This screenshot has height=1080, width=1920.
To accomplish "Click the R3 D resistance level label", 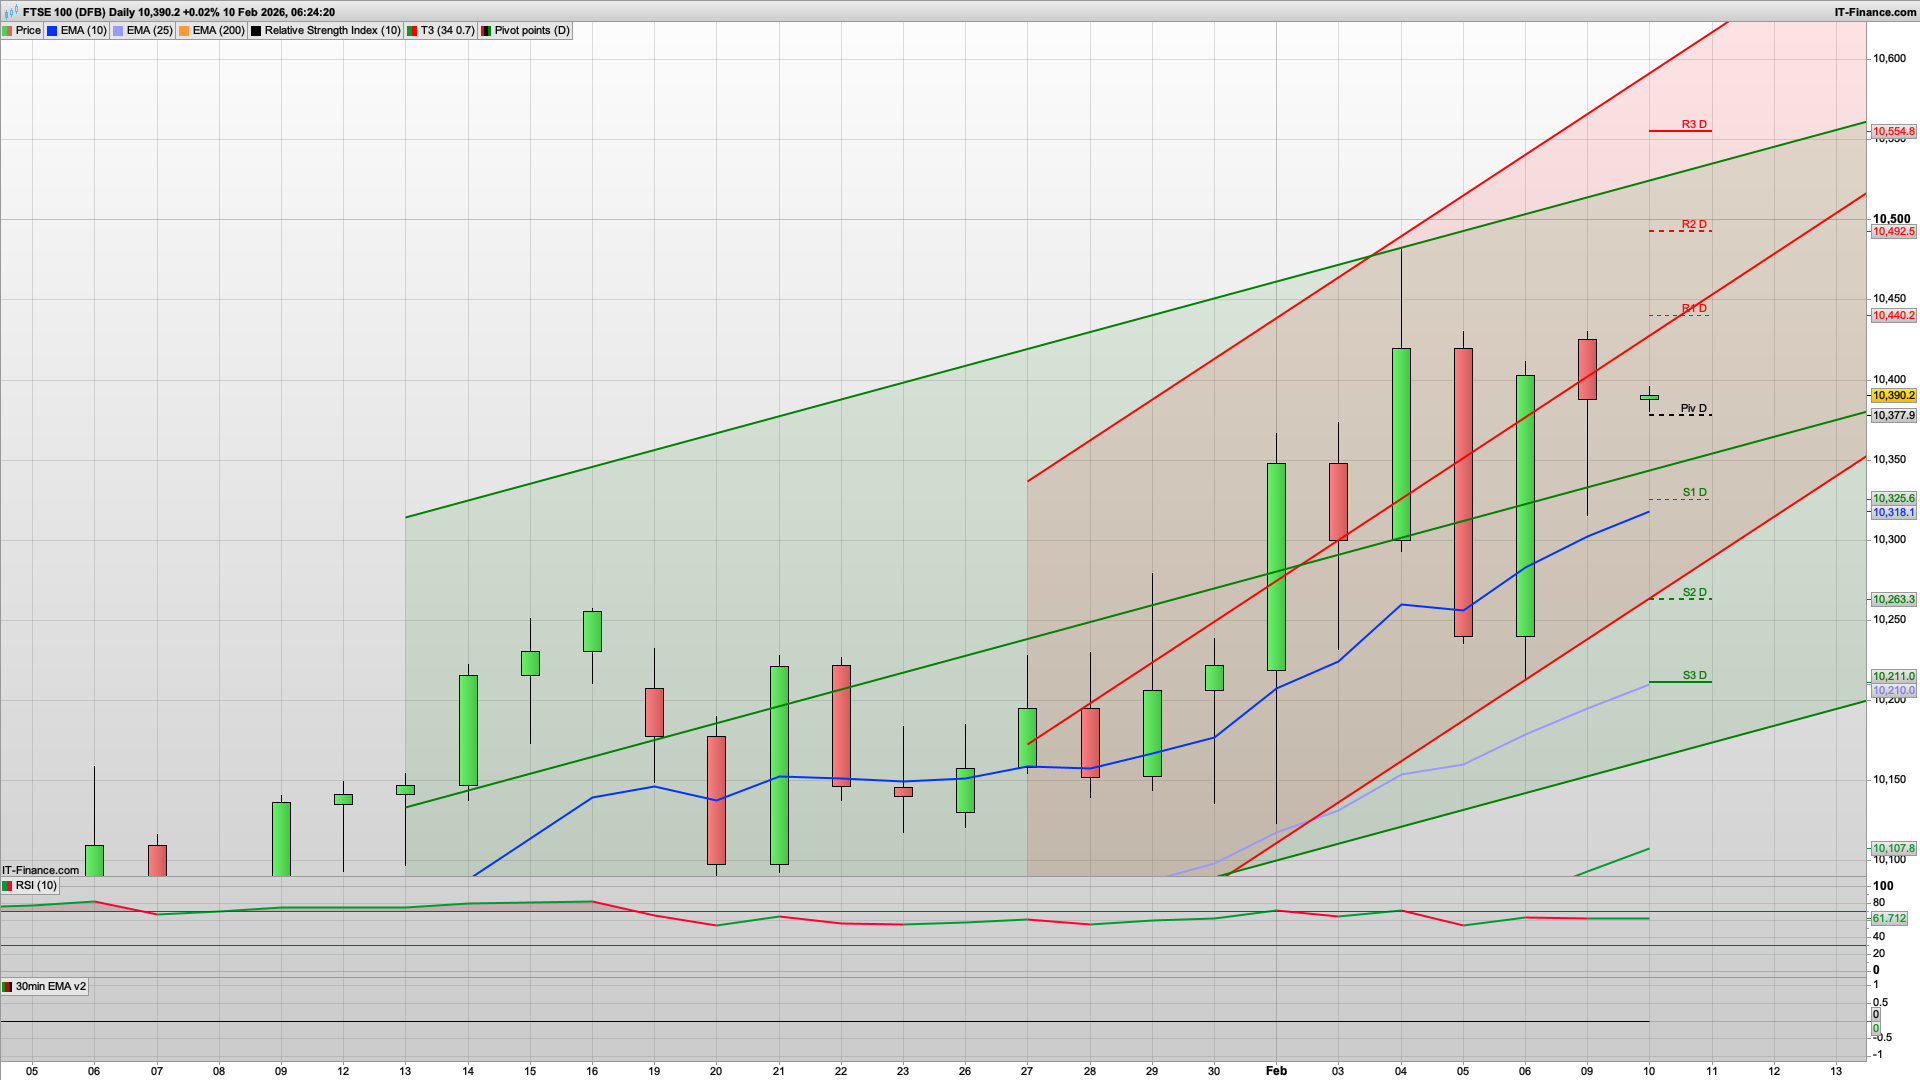I will click(1693, 125).
